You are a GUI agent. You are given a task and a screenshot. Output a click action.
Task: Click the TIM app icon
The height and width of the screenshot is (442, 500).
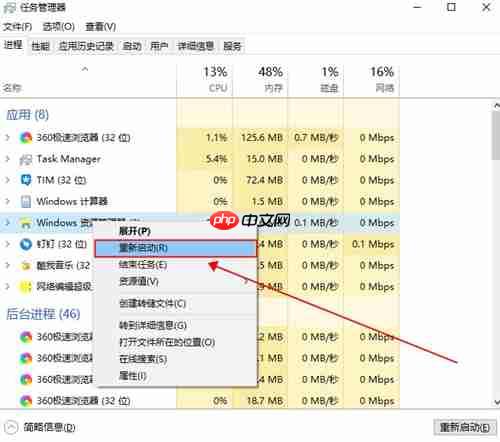coord(26,180)
